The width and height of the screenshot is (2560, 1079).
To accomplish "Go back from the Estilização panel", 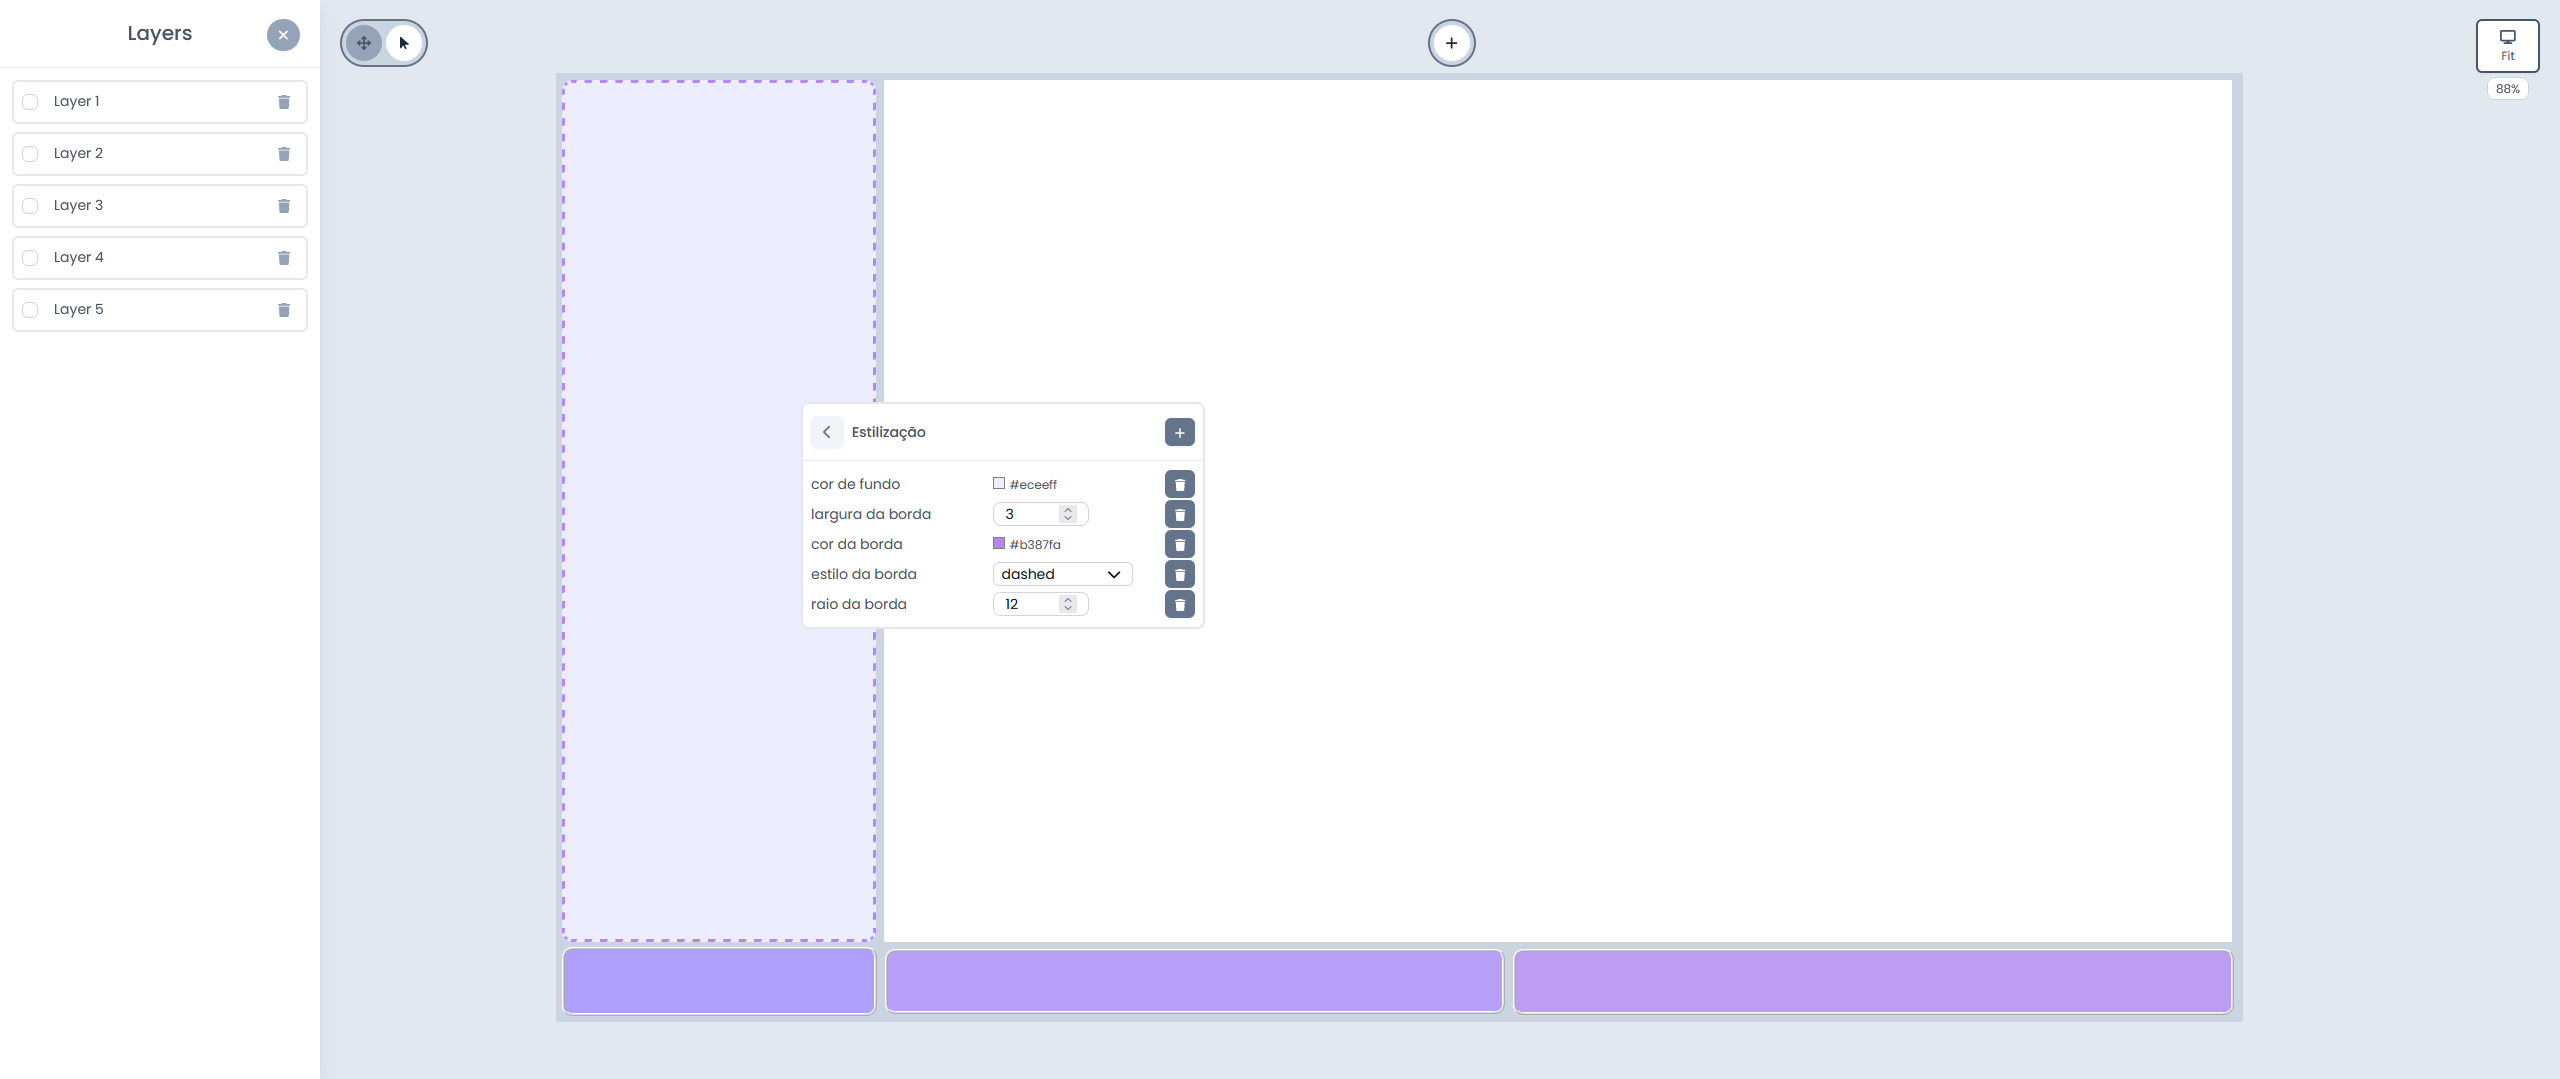I will [827, 432].
